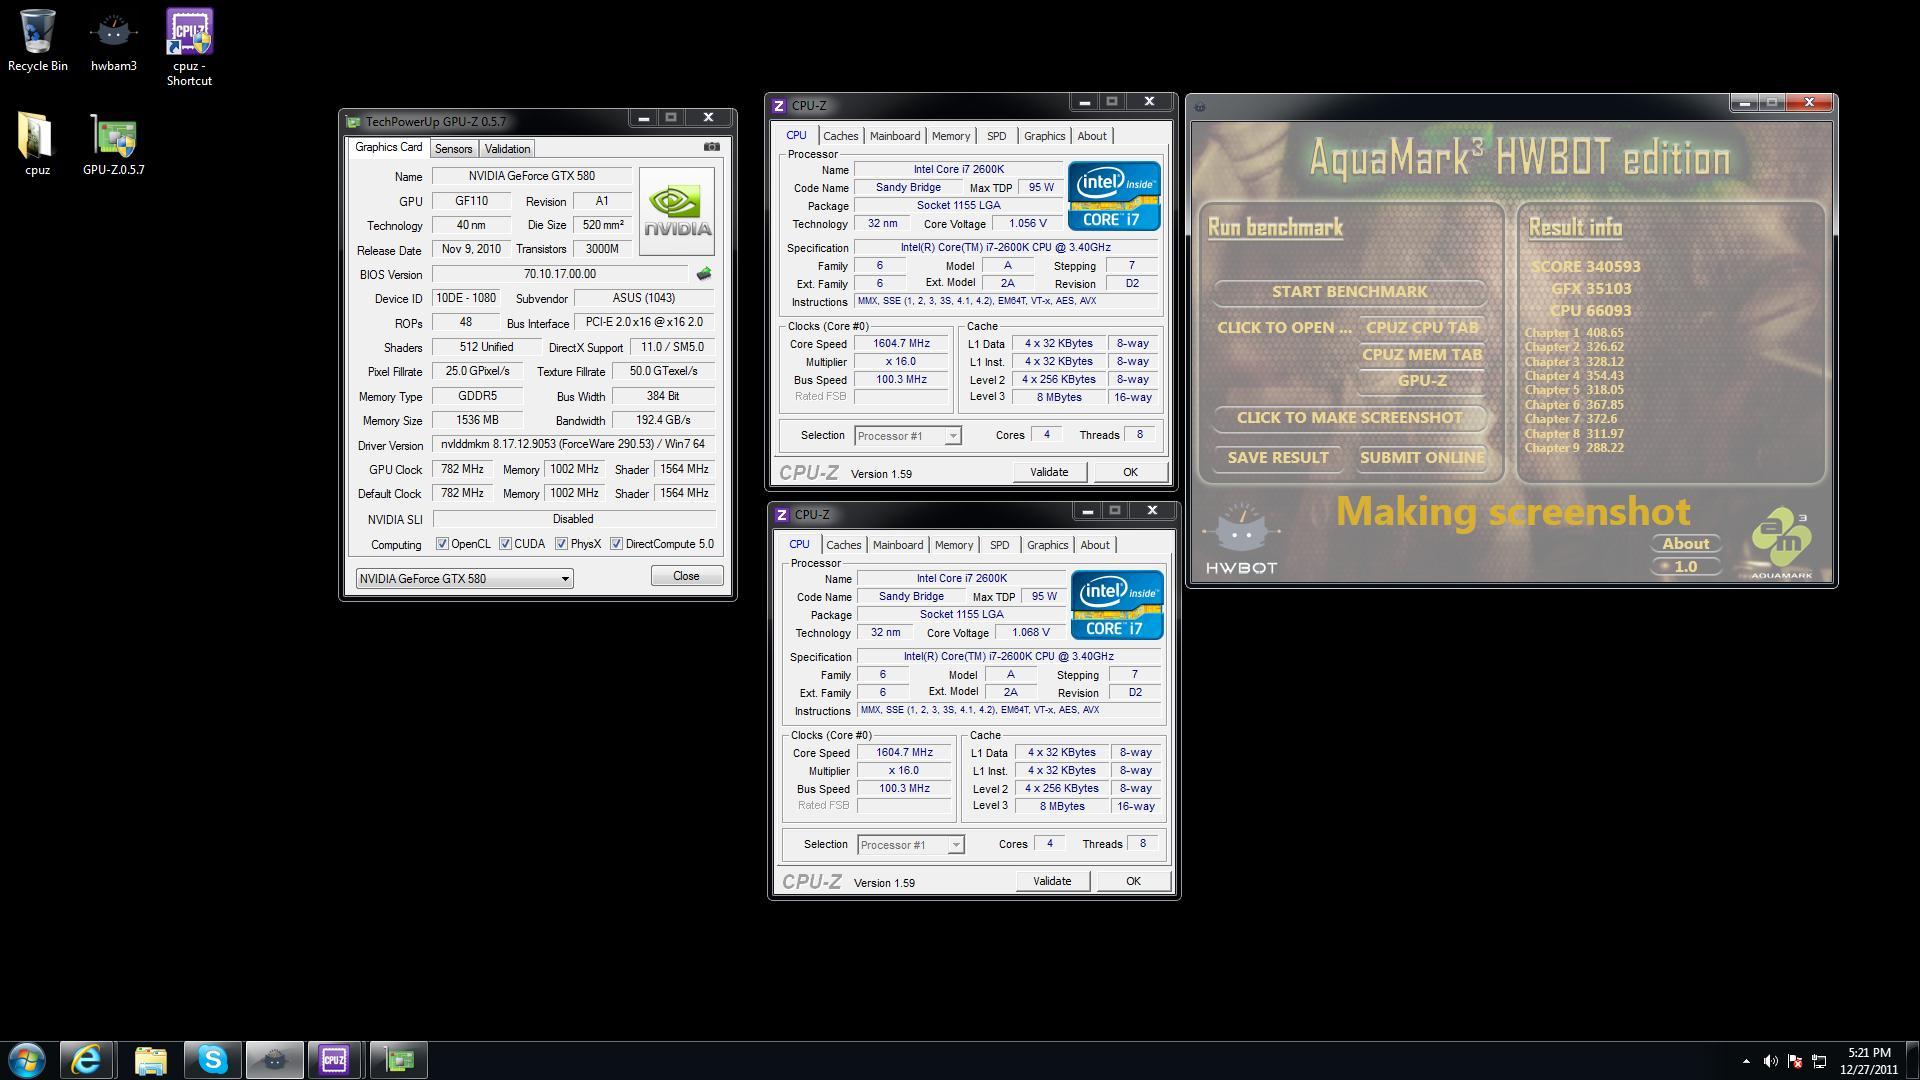Click the HWBOT mascot logo in AquaMark
Image resolution: width=1920 pixels, height=1080 pixels.
[x=1241, y=539]
